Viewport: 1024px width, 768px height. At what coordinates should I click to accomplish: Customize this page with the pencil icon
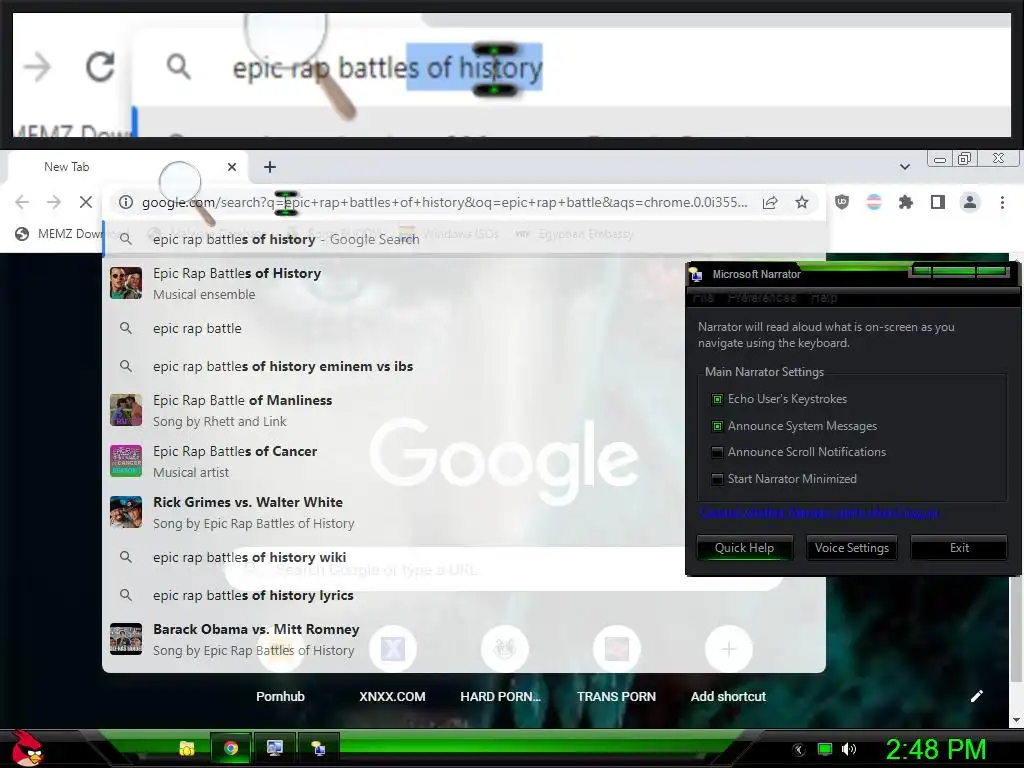[976, 696]
